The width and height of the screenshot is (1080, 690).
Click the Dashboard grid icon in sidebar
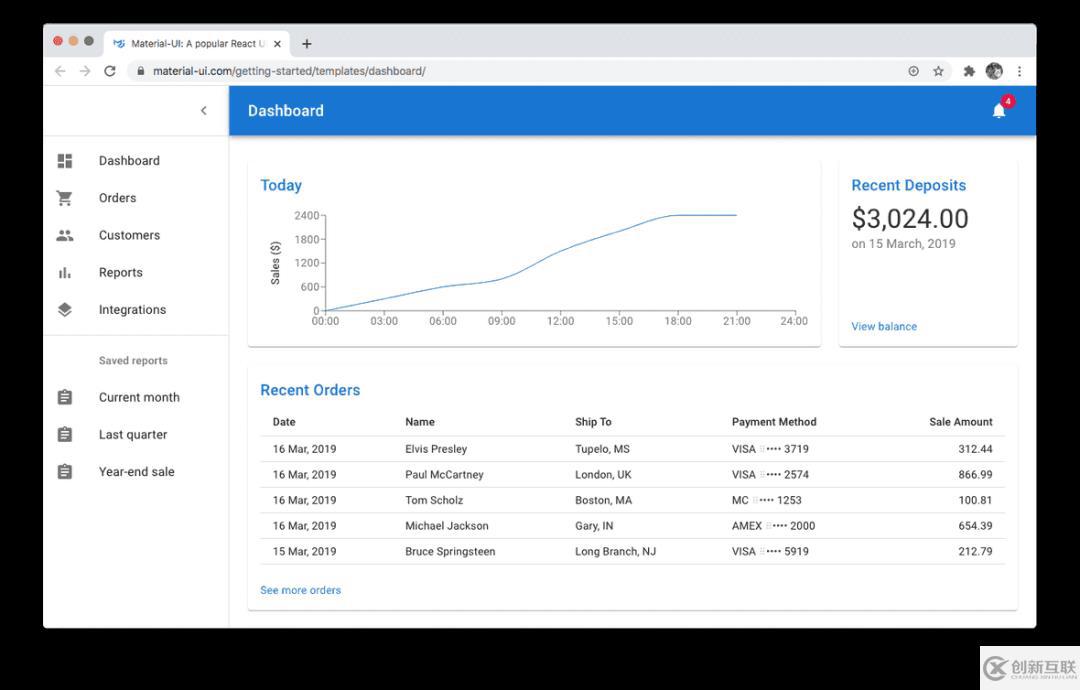pos(65,160)
